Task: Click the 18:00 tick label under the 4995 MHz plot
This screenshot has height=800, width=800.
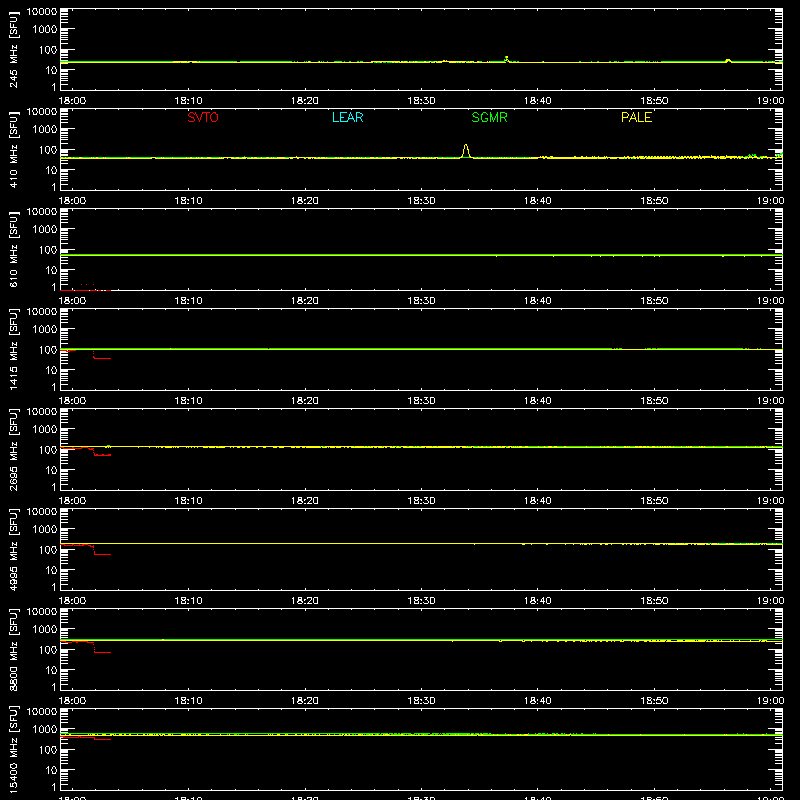Action: pyautogui.click(x=72, y=601)
